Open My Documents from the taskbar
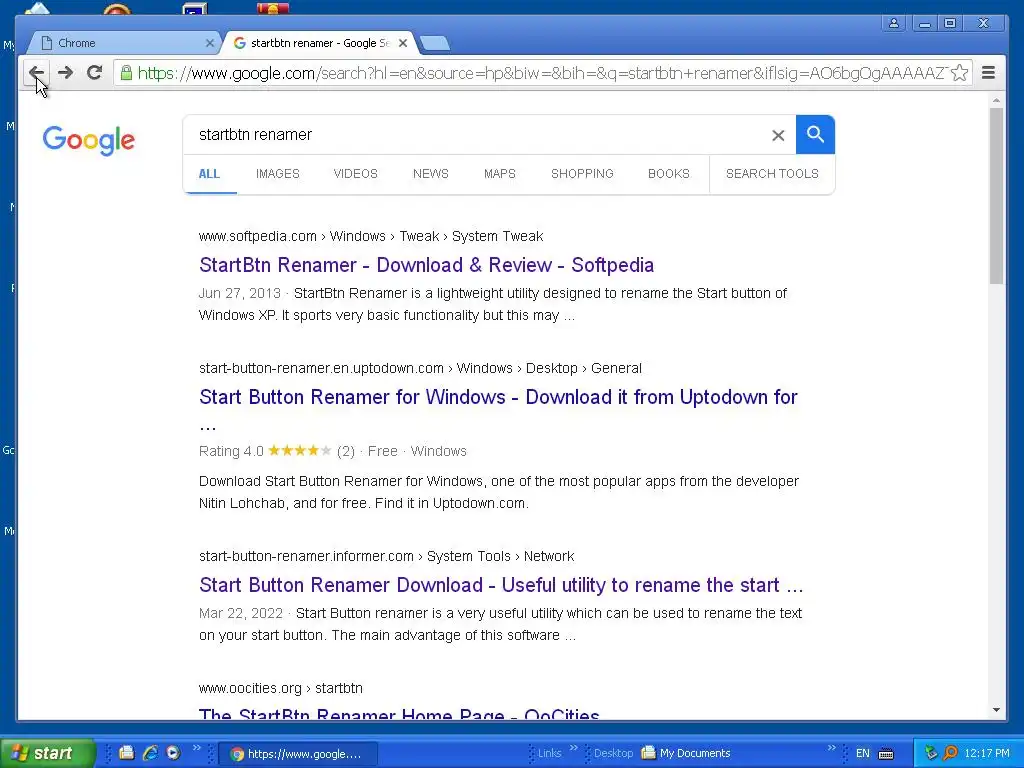Viewport: 1024px width, 768px height. pos(686,753)
